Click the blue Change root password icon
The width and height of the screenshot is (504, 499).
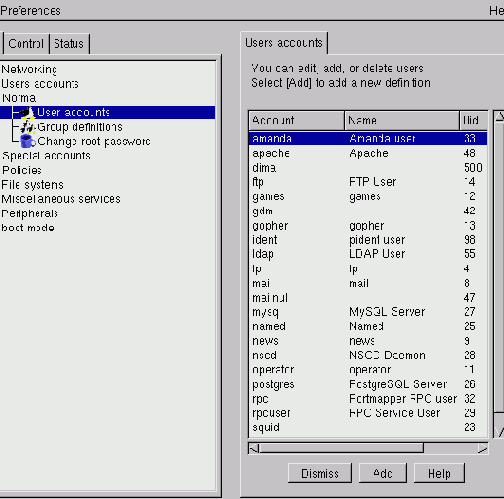tap(28, 141)
